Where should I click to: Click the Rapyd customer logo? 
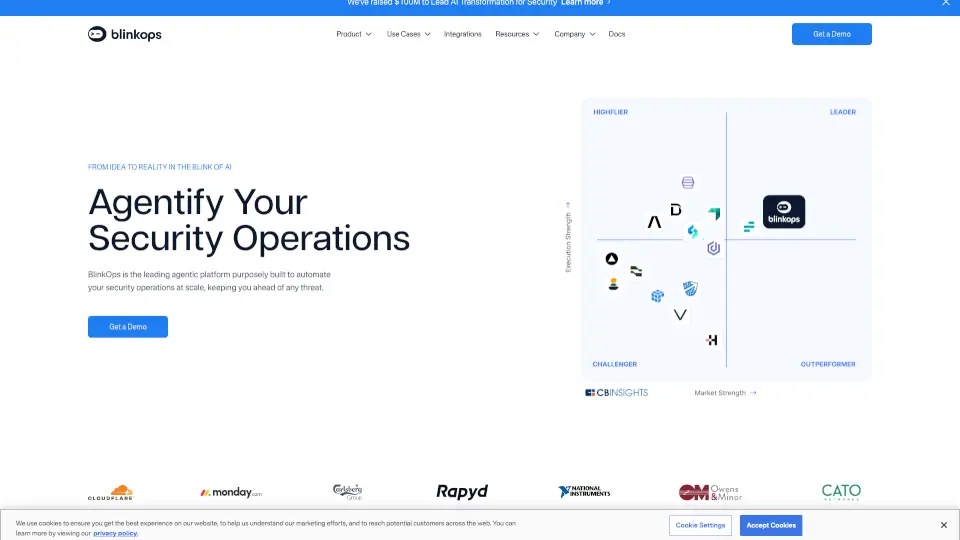click(x=462, y=492)
